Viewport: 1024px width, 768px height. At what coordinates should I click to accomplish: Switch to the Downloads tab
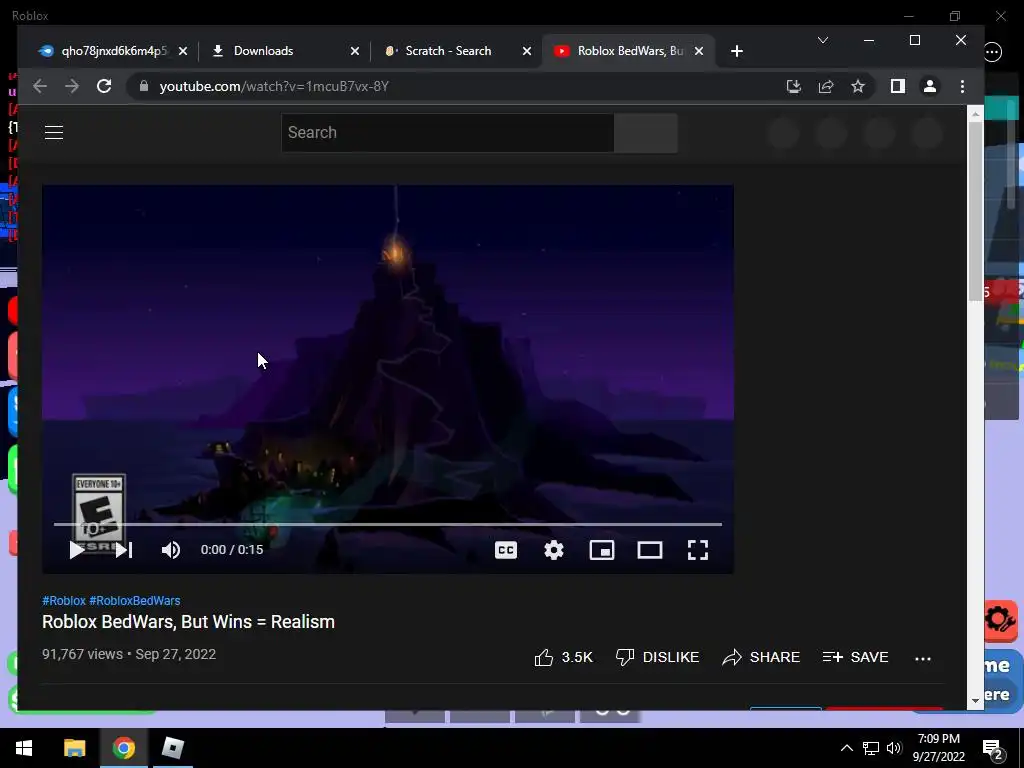[x=263, y=51]
